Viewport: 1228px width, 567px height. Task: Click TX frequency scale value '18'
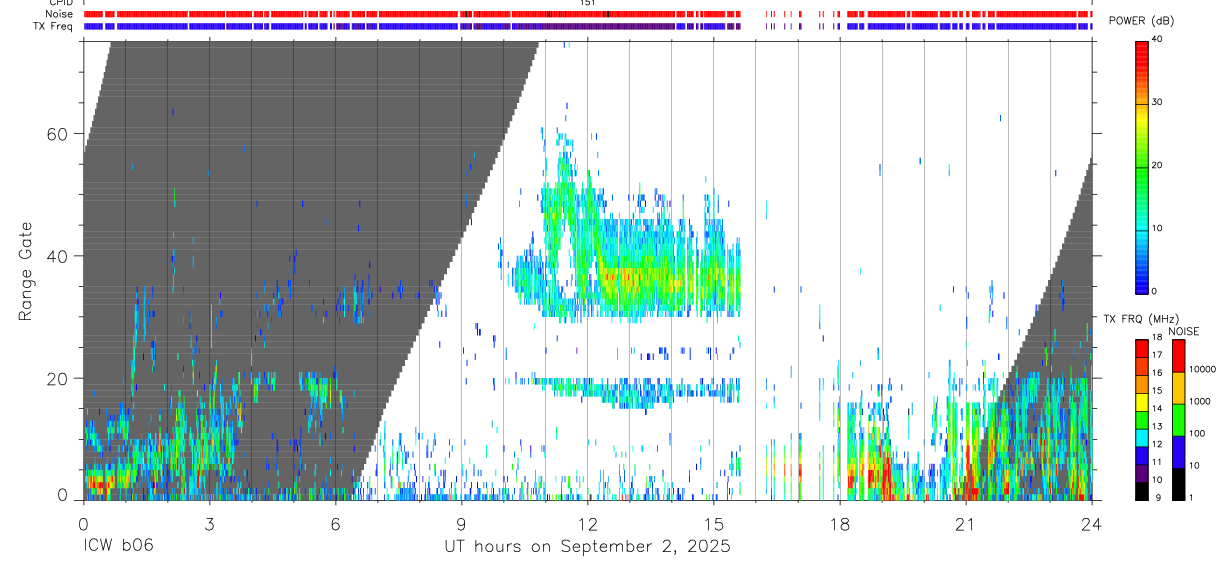click(1156, 338)
